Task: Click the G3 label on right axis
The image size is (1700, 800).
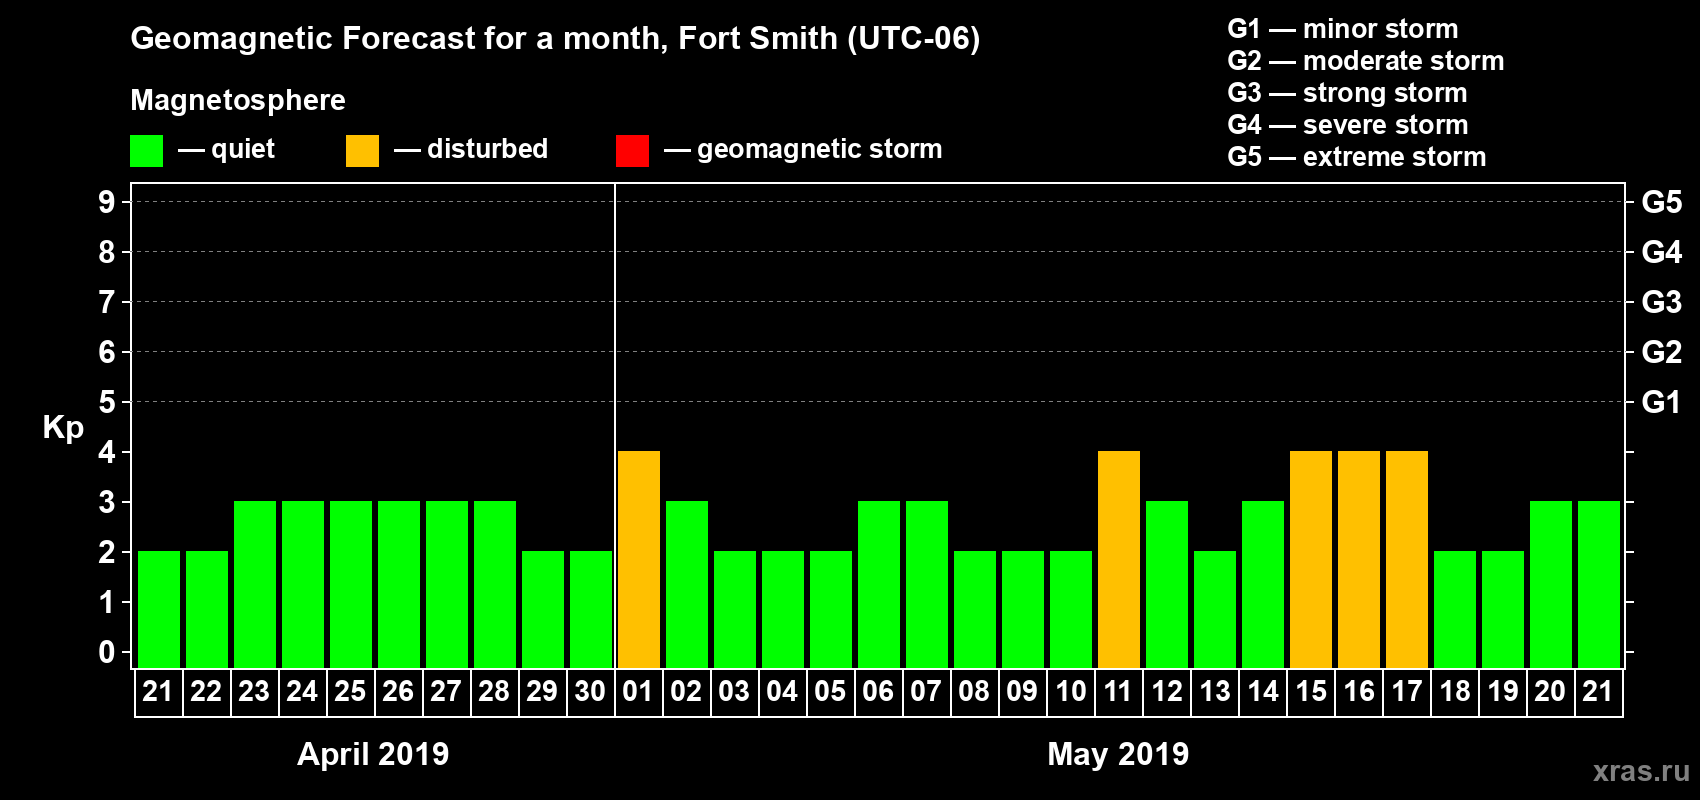Action: point(1662,302)
